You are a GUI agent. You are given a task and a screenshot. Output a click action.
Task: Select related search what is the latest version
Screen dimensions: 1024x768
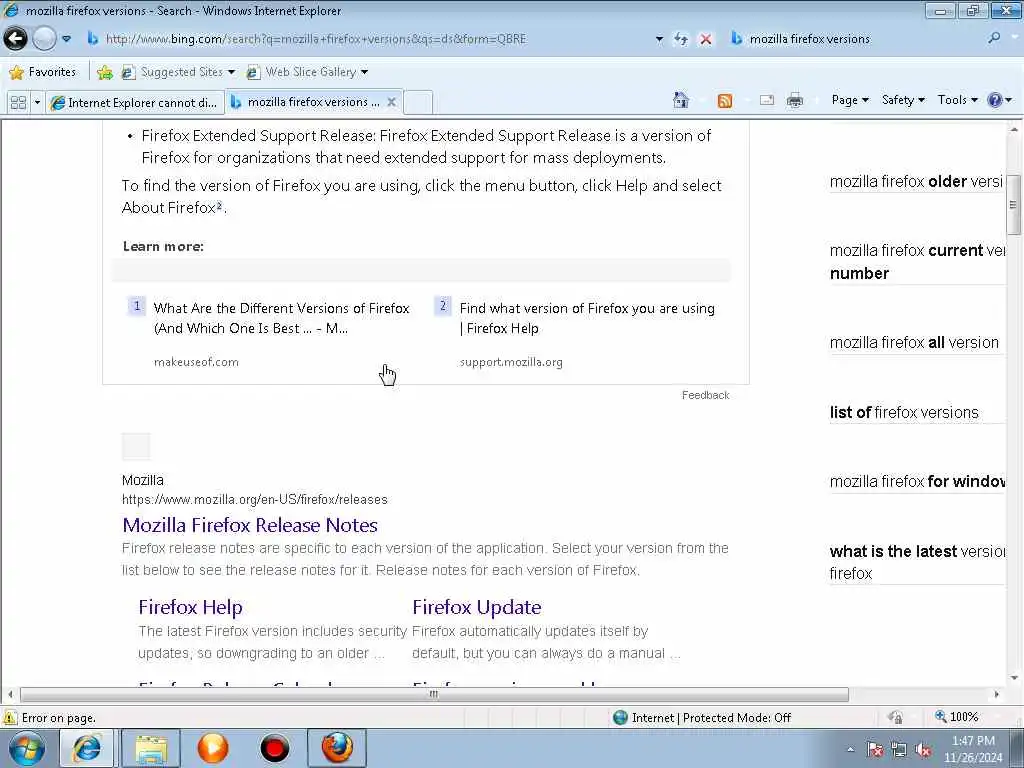coord(917,562)
